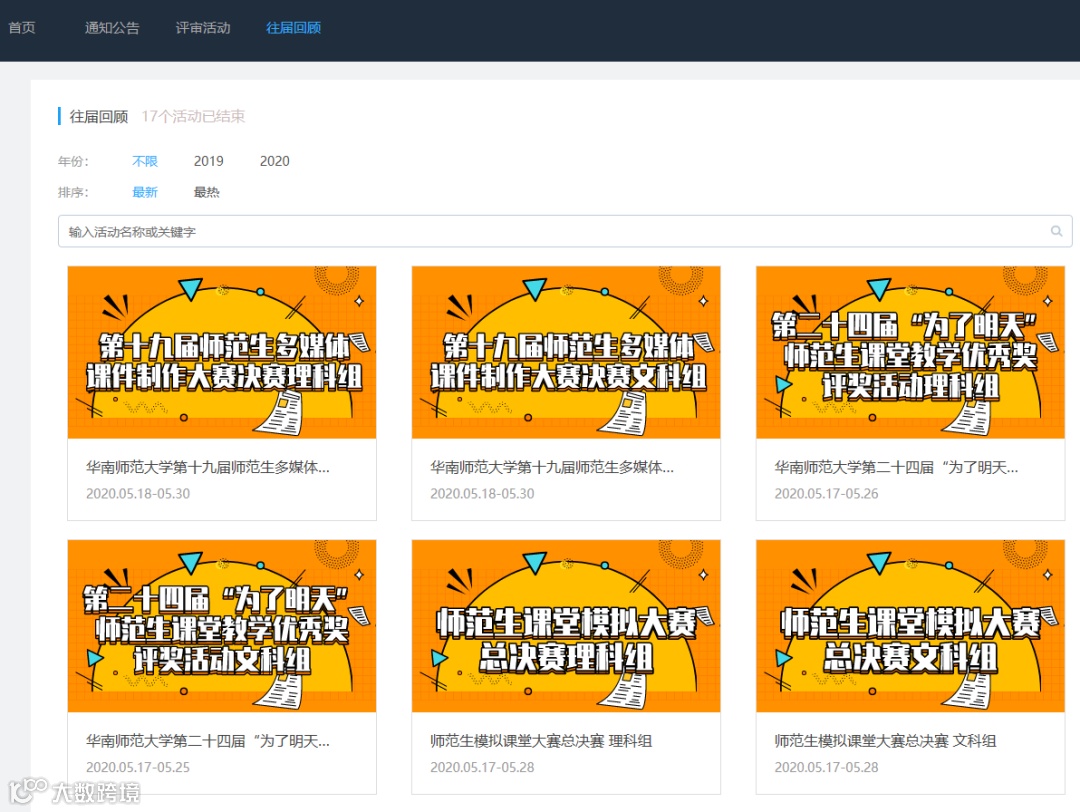Filter activities by year 2019

[x=209, y=161]
